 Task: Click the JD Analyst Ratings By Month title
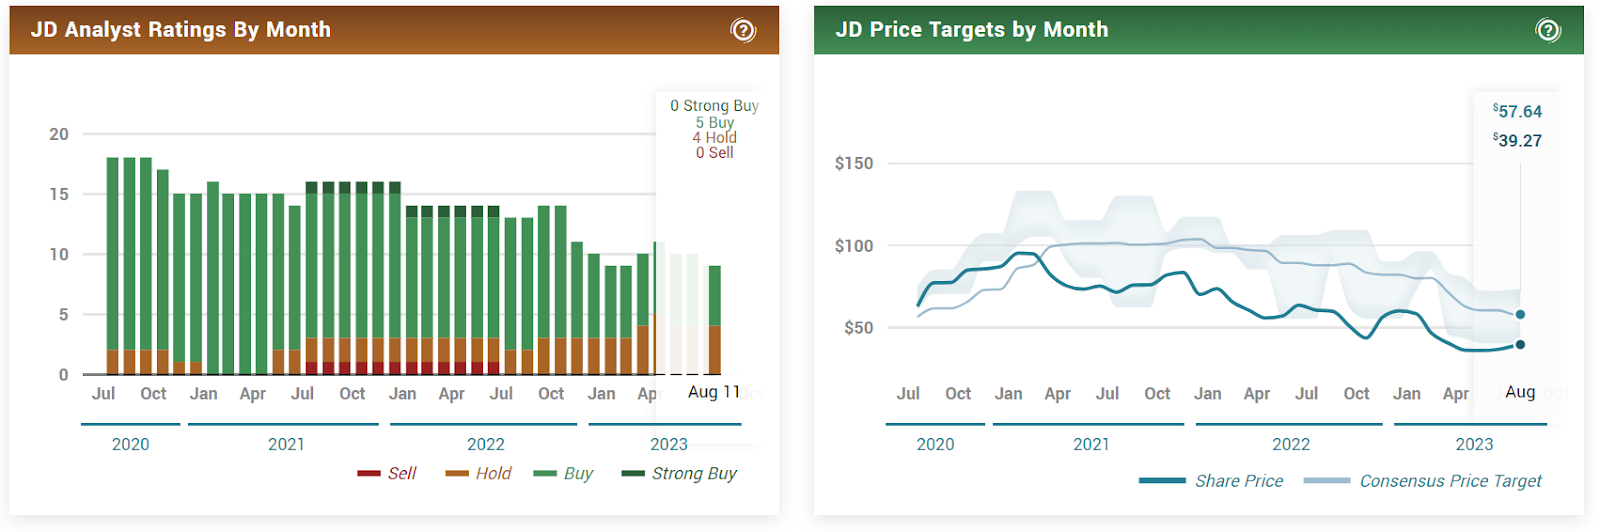(x=181, y=30)
